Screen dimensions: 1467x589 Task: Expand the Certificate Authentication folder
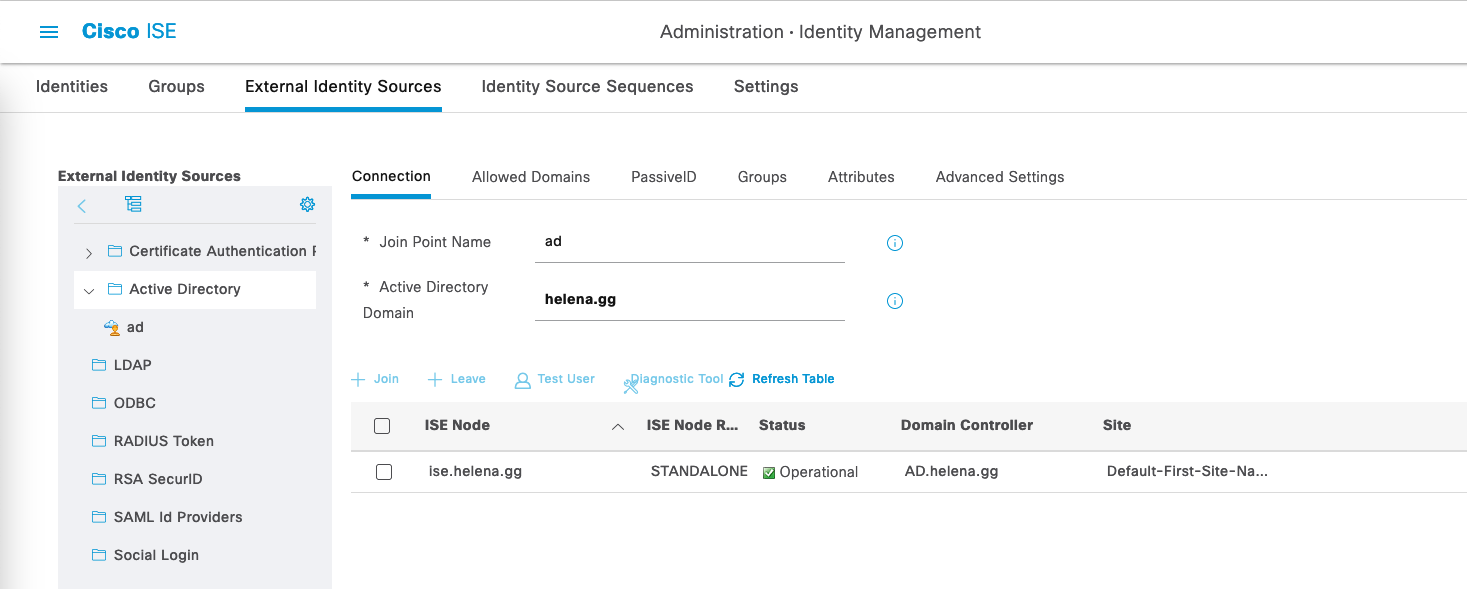point(89,252)
